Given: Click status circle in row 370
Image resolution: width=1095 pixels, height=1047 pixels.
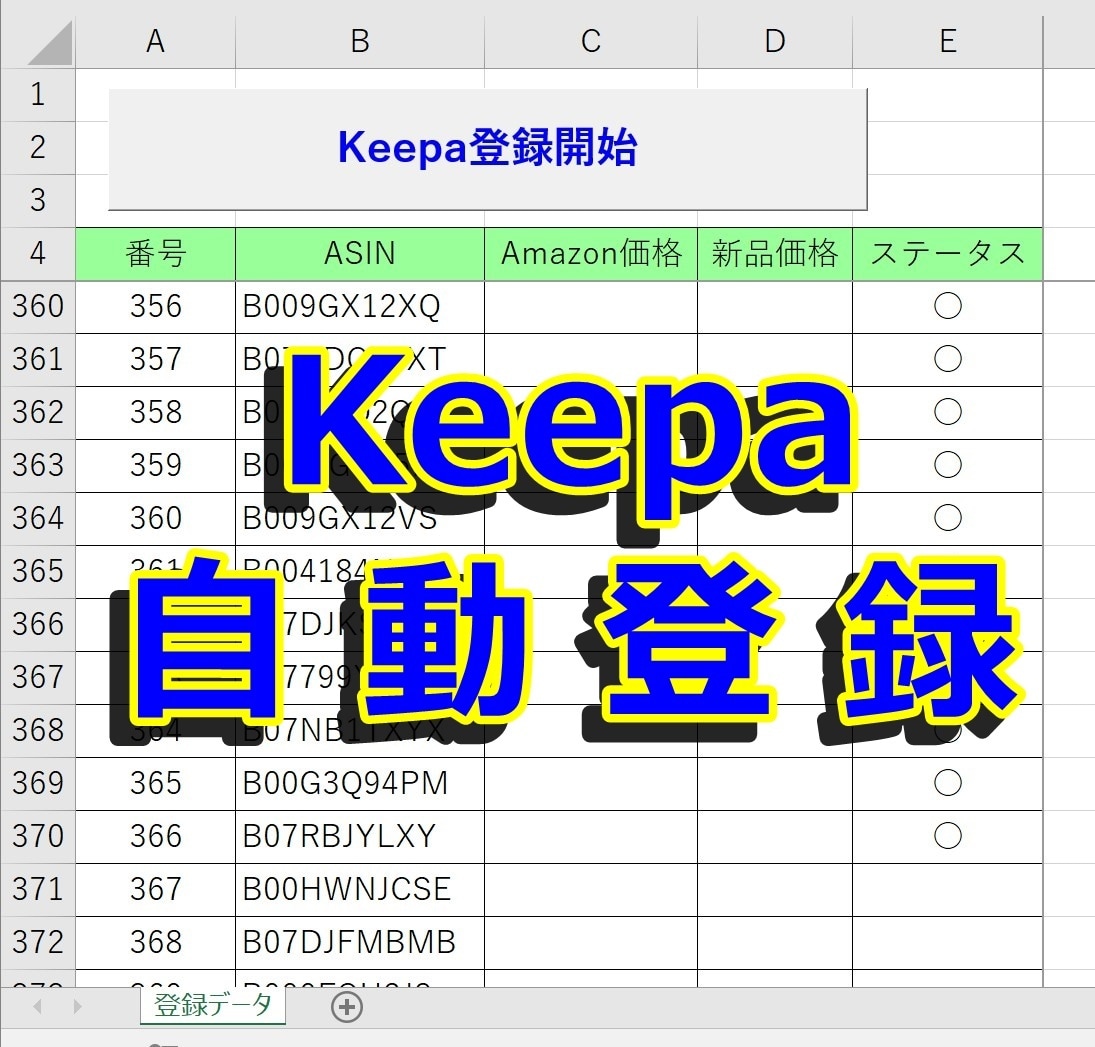Looking at the screenshot, I should 948,836.
